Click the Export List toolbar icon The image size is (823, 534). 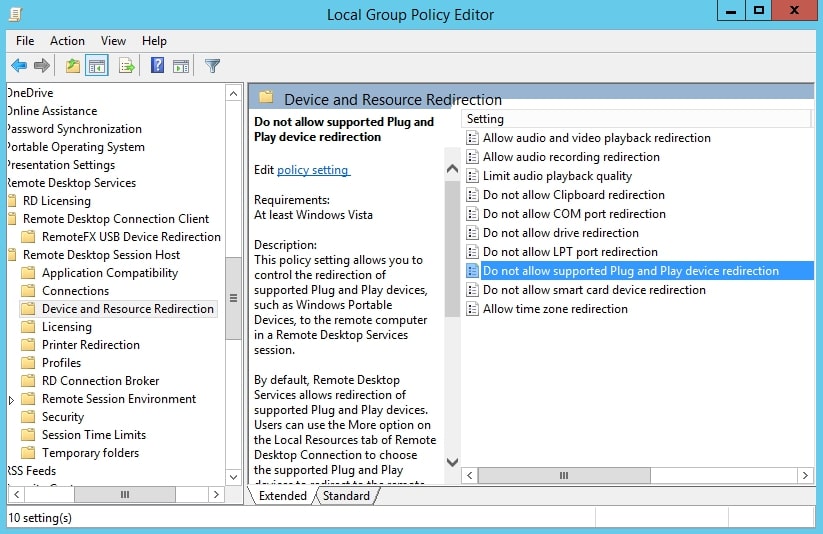coord(126,66)
